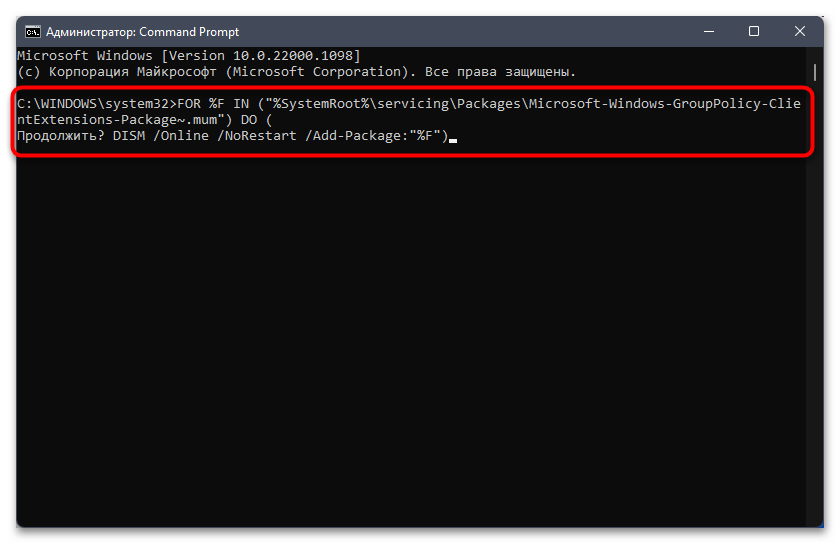Open the Command Prompt system menu icon
The height and width of the screenshot is (544, 840).
(33, 32)
